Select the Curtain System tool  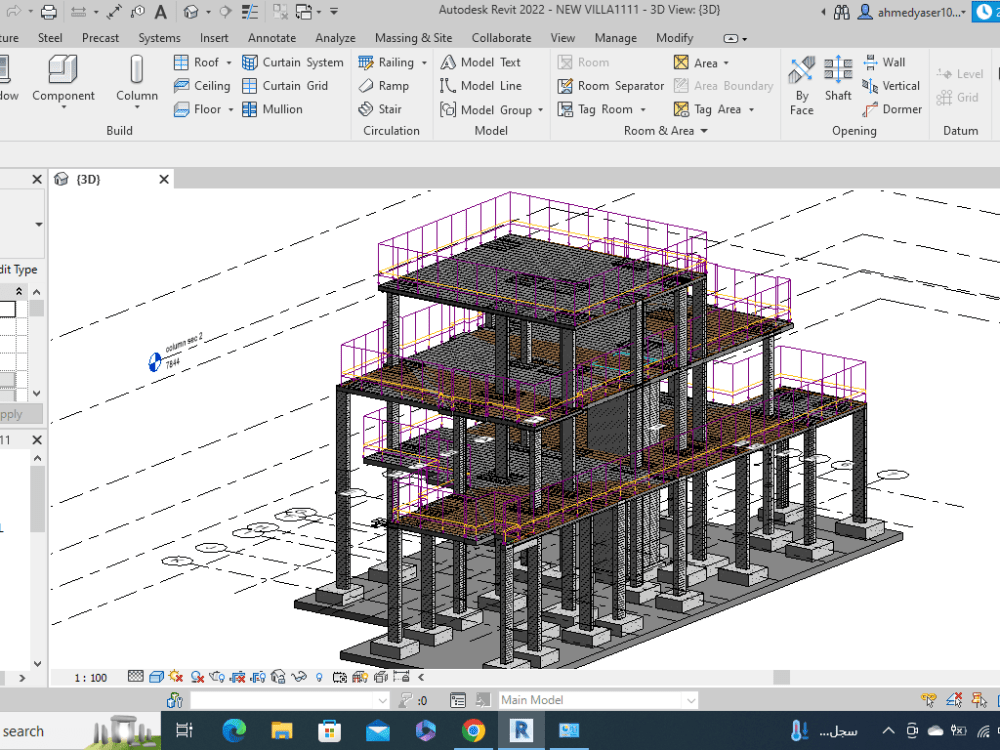(x=293, y=62)
